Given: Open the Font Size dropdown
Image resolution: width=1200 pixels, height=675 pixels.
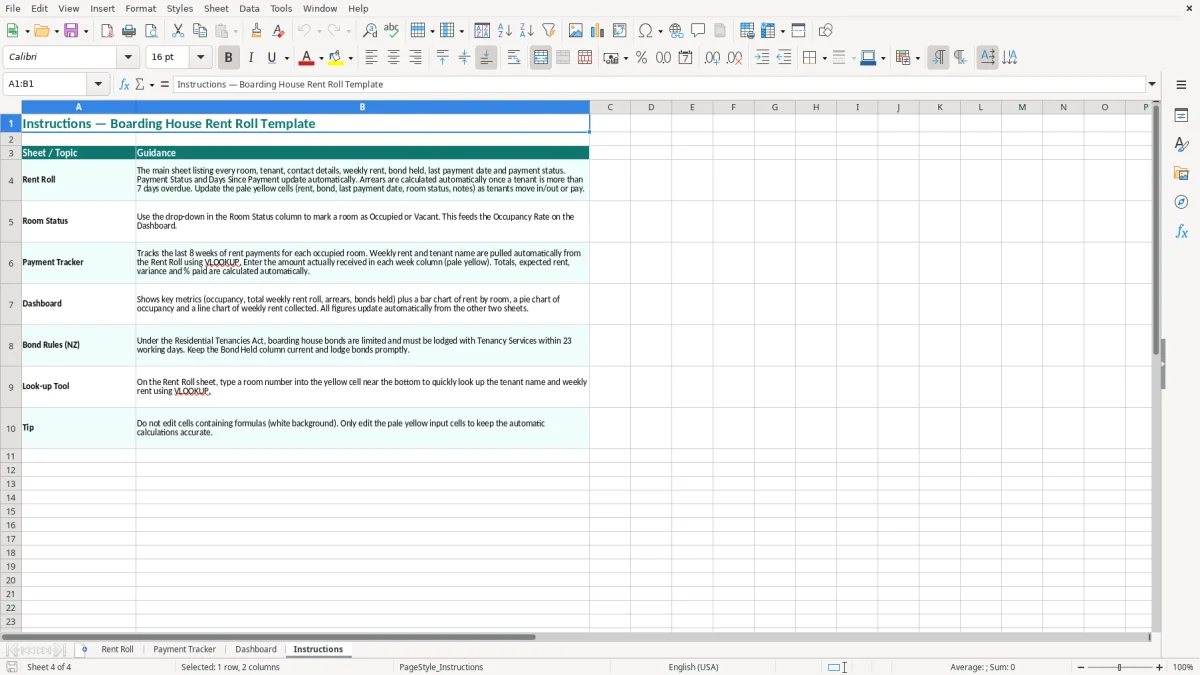Looking at the screenshot, I should [x=200, y=58].
